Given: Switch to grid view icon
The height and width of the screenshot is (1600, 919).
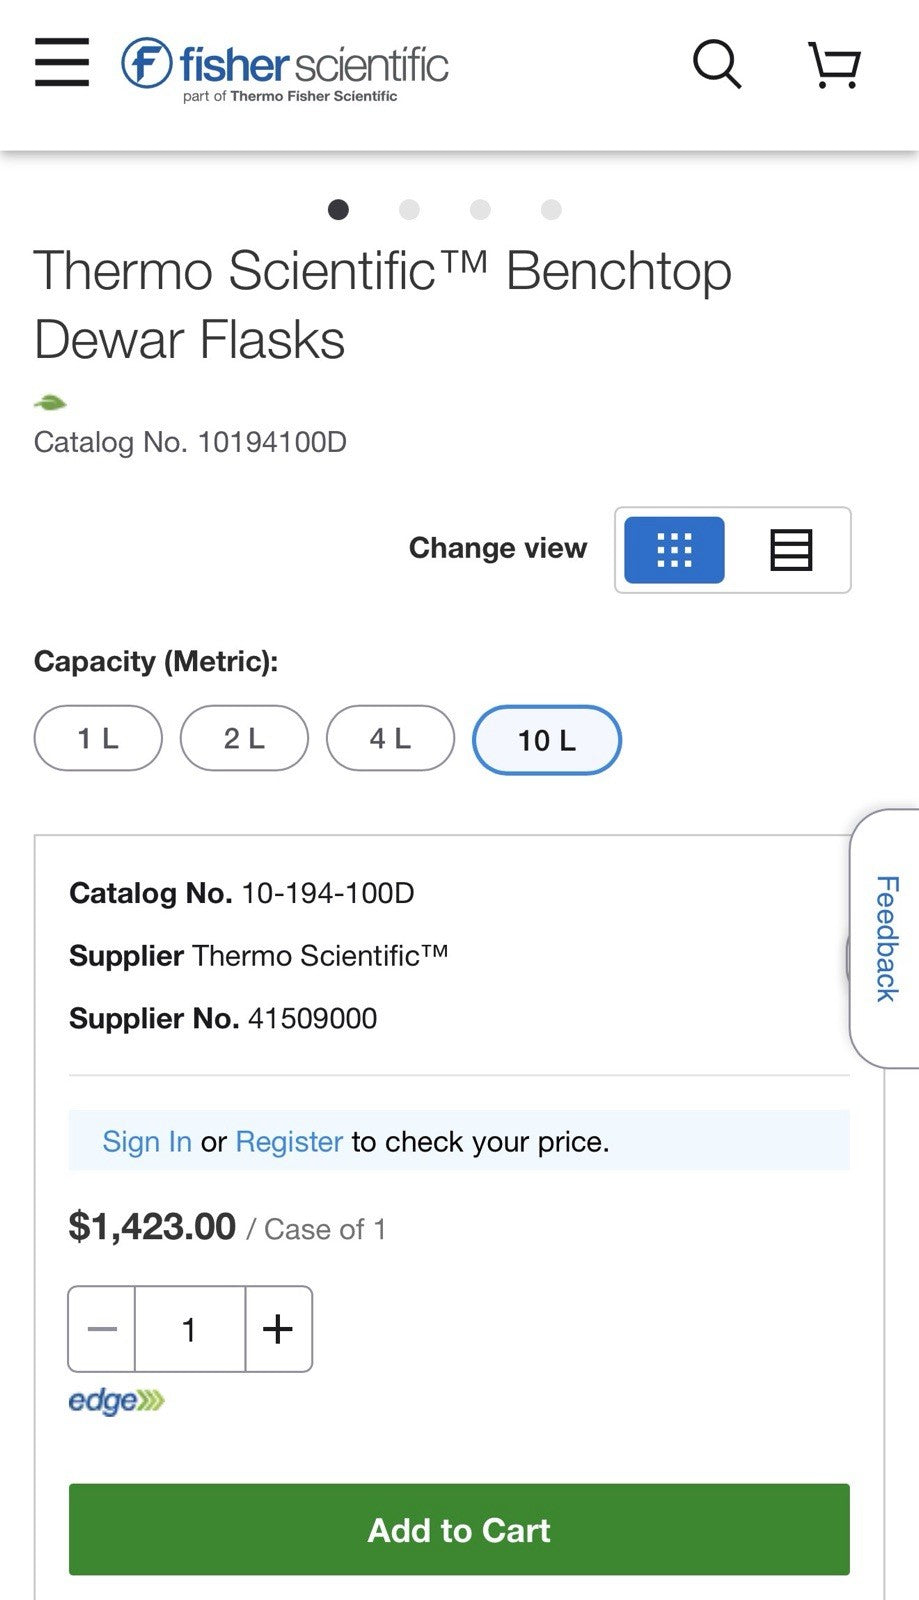Looking at the screenshot, I should coord(674,550).
